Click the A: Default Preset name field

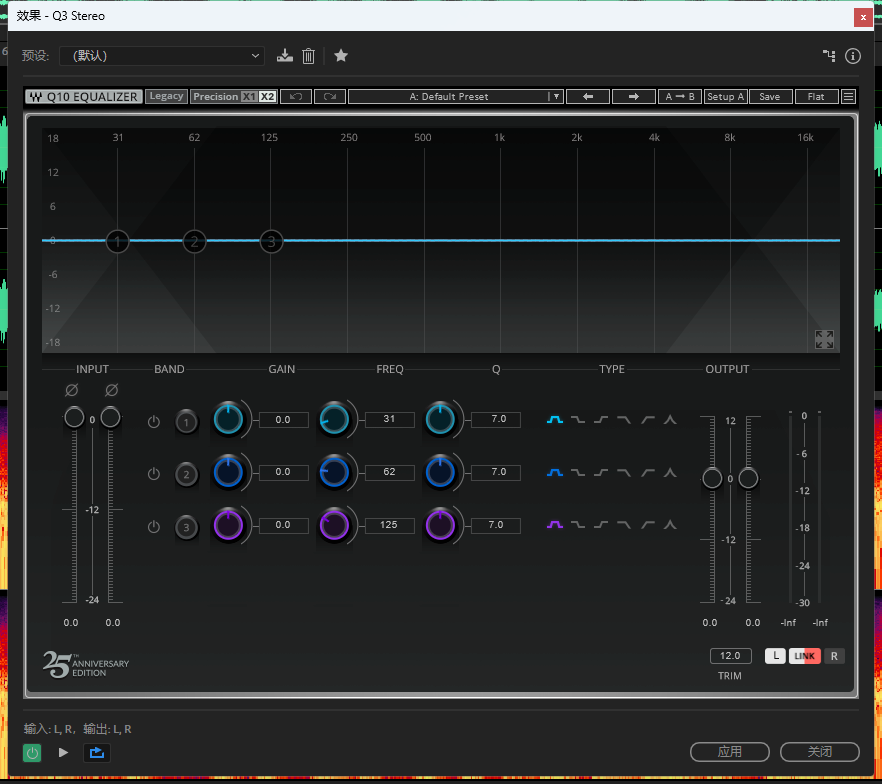click(449, 97)
